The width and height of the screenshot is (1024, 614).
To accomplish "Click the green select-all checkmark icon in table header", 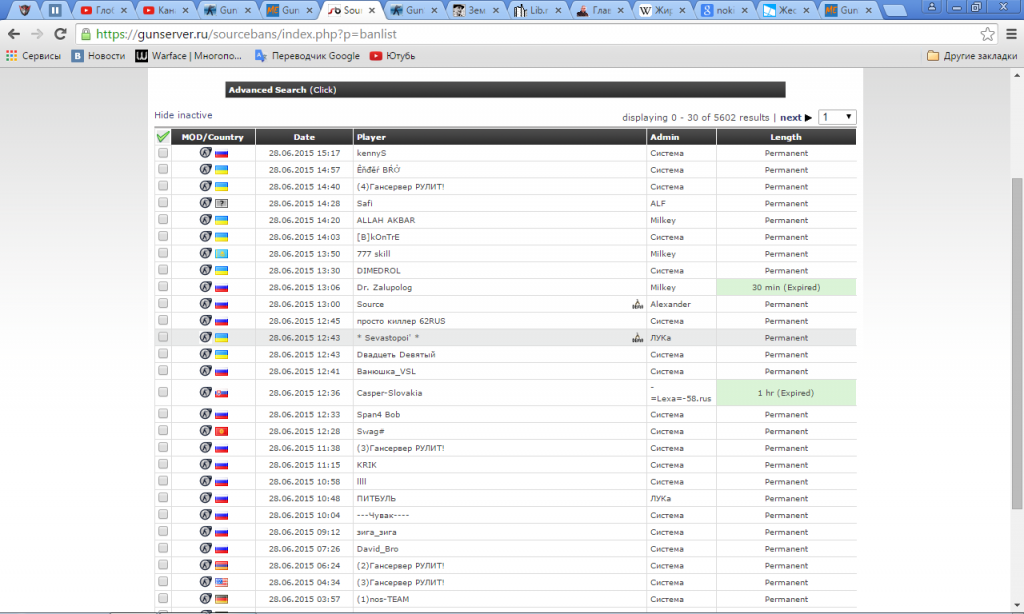I will (163, 137).
